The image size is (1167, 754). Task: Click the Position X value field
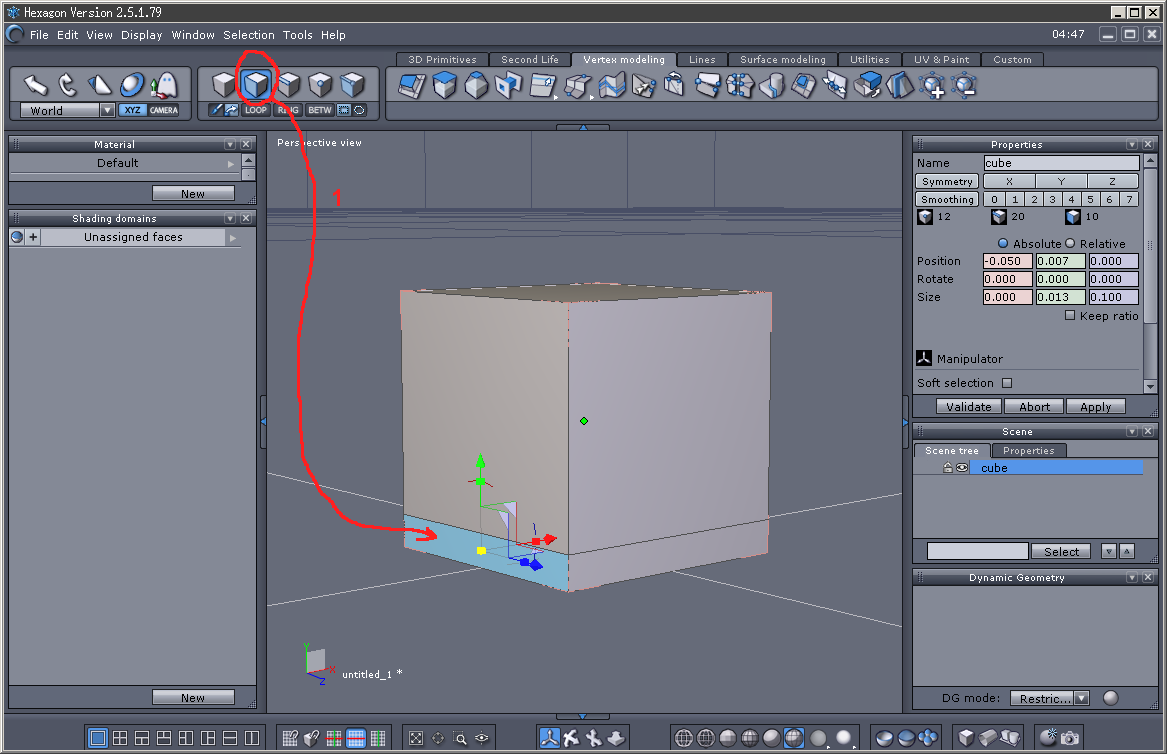(x=1007, y=261)
